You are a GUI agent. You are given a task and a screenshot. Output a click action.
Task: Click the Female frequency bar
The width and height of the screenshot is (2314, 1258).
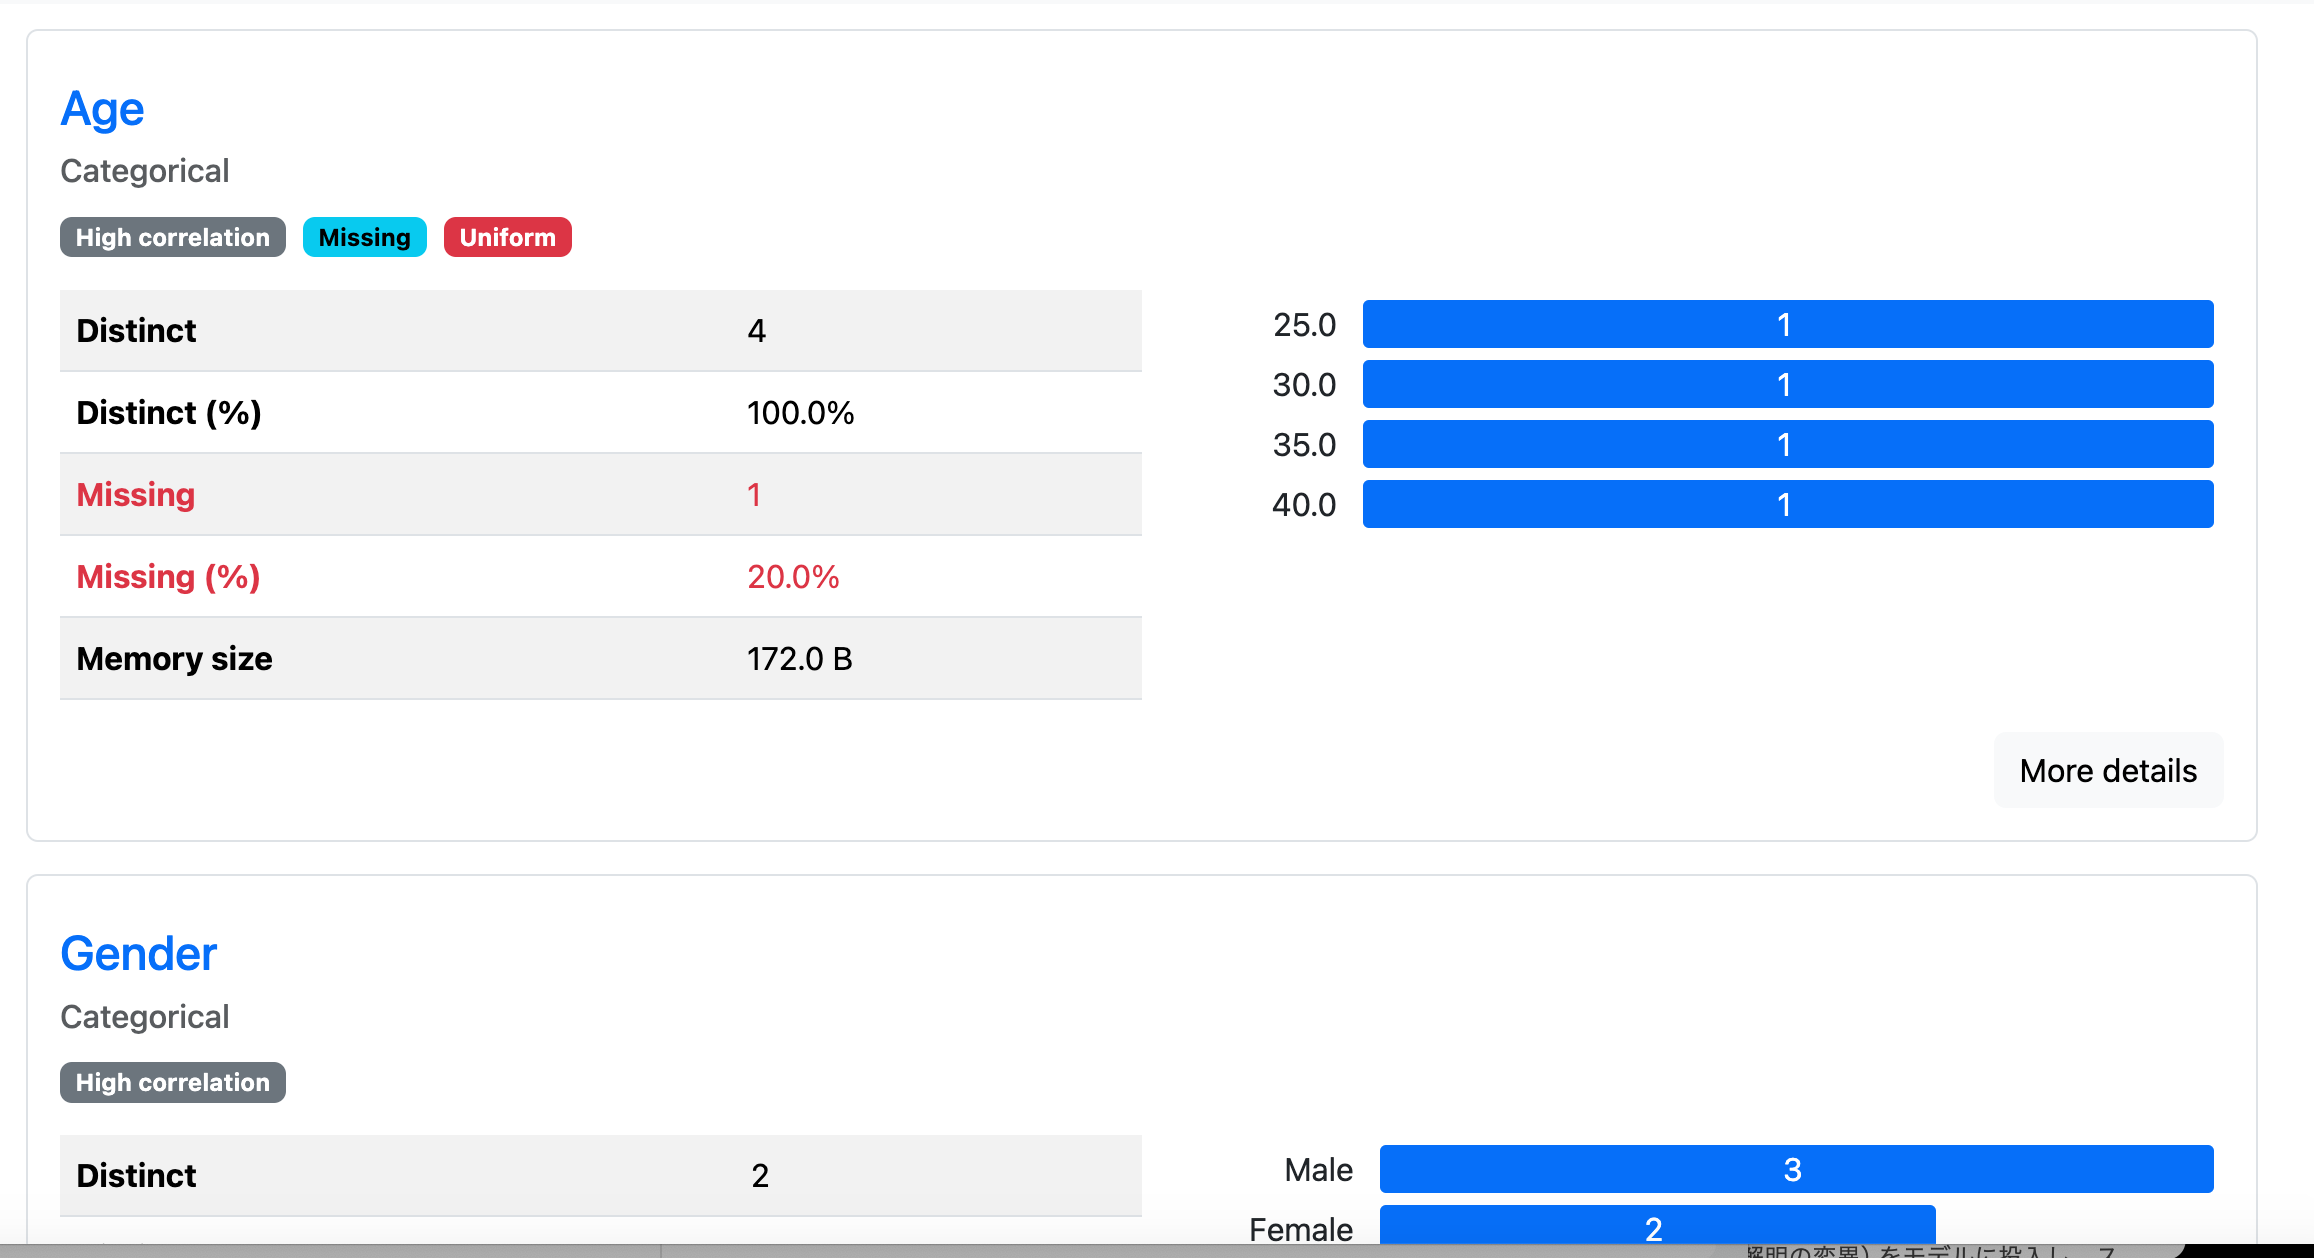coord(1657,1226)
